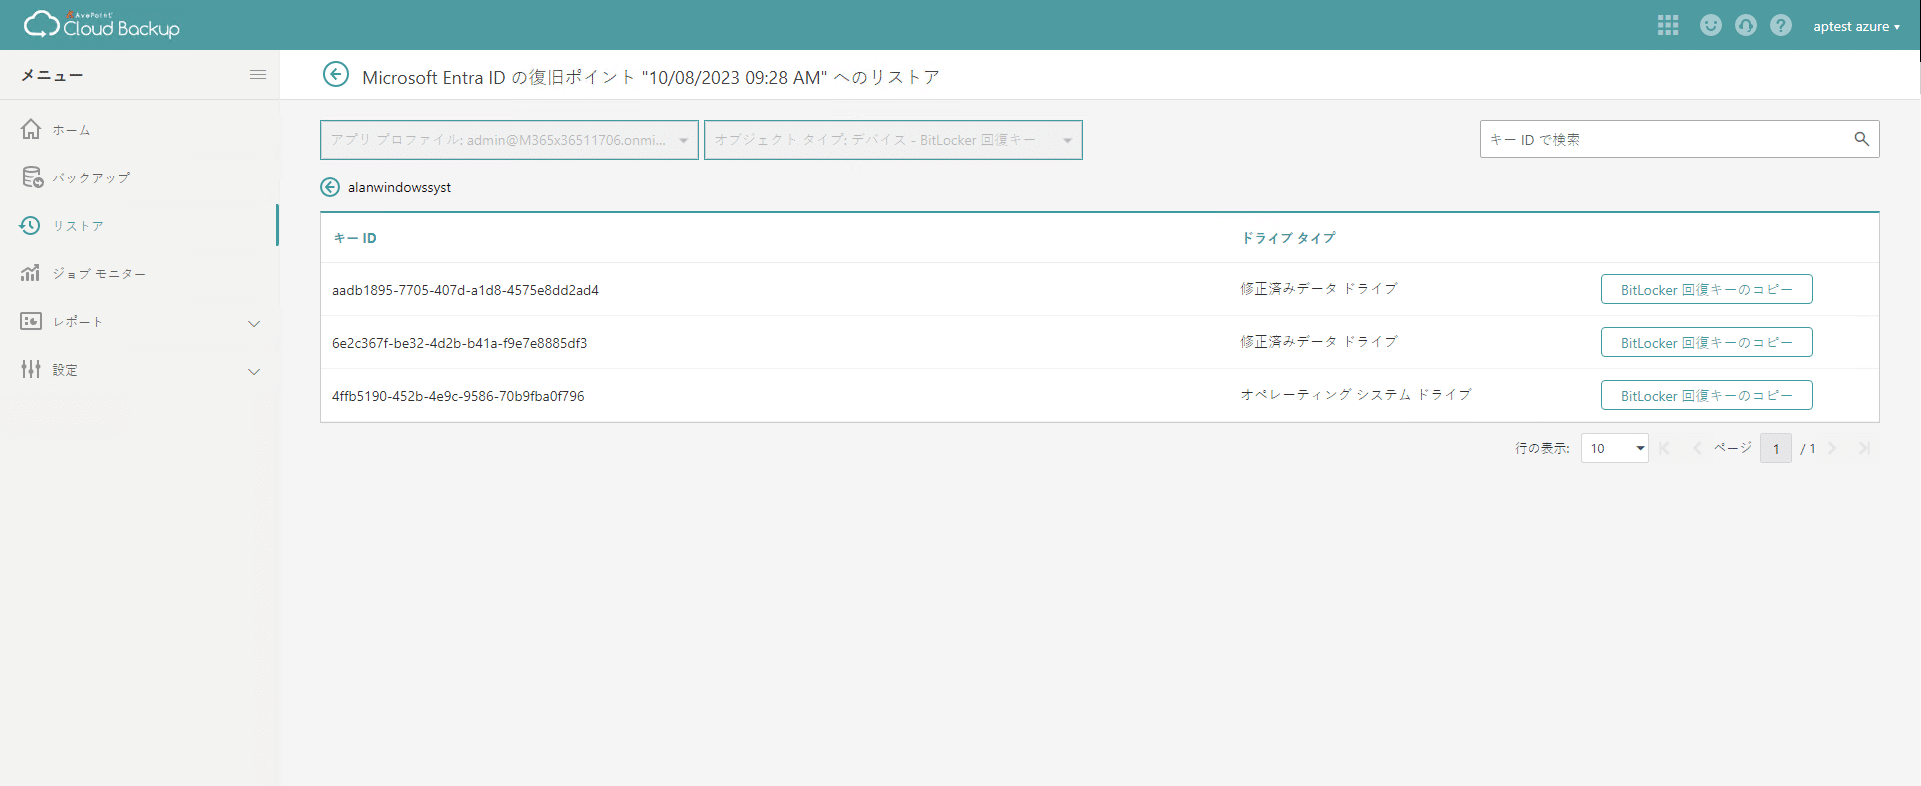Click the ドライブ タイプ column header
The image size is (1921, 786).
1288,238
